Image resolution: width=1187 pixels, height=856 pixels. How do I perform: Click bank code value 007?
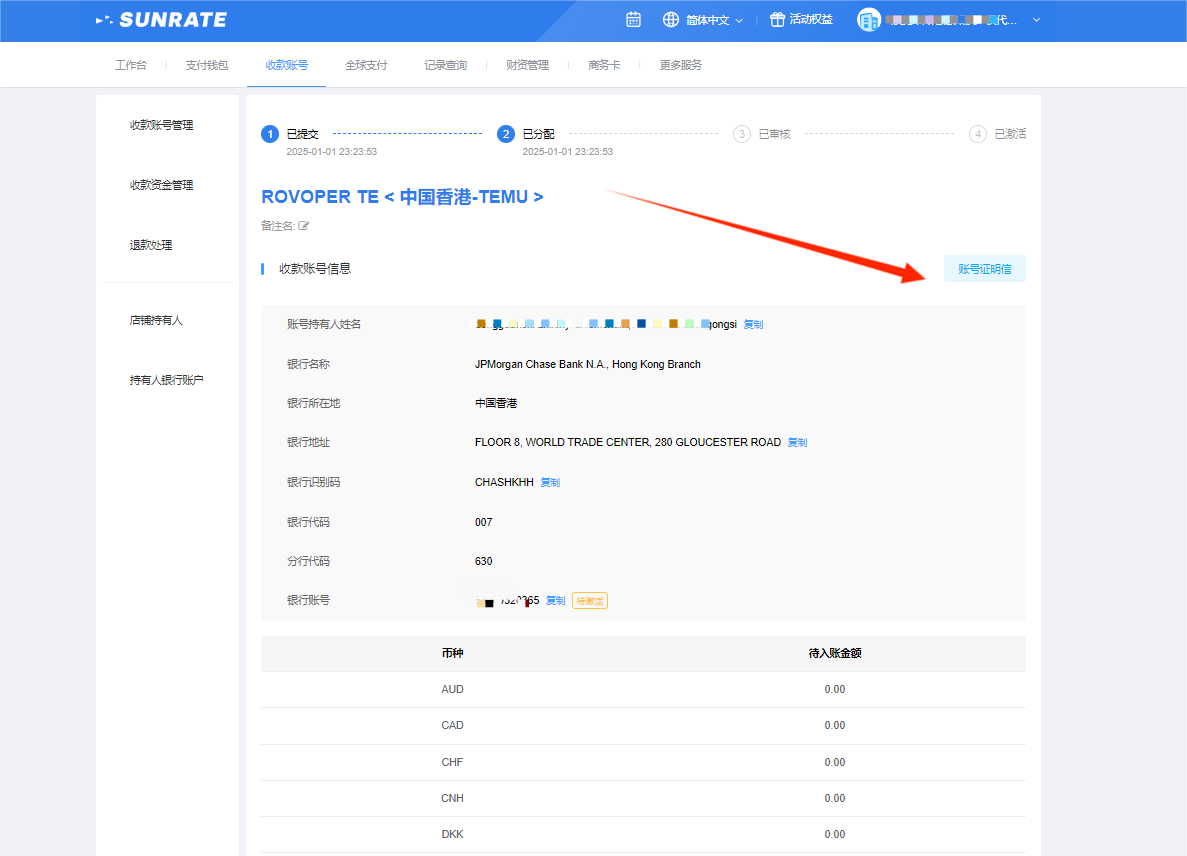(484, 522)
